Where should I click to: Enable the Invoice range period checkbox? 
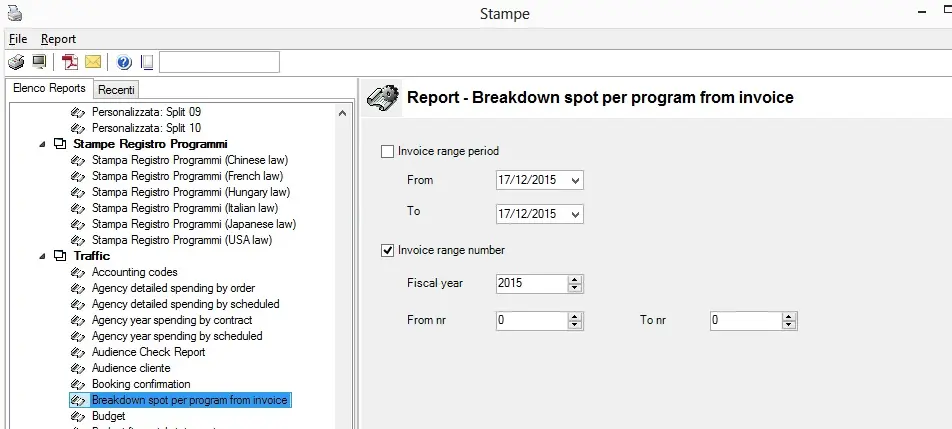(x=388, y=152)
